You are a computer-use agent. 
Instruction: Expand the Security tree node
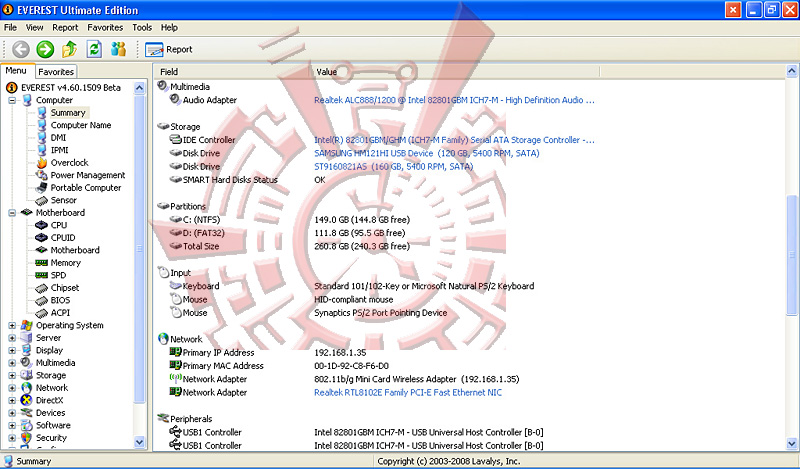[x=12, y=438]
